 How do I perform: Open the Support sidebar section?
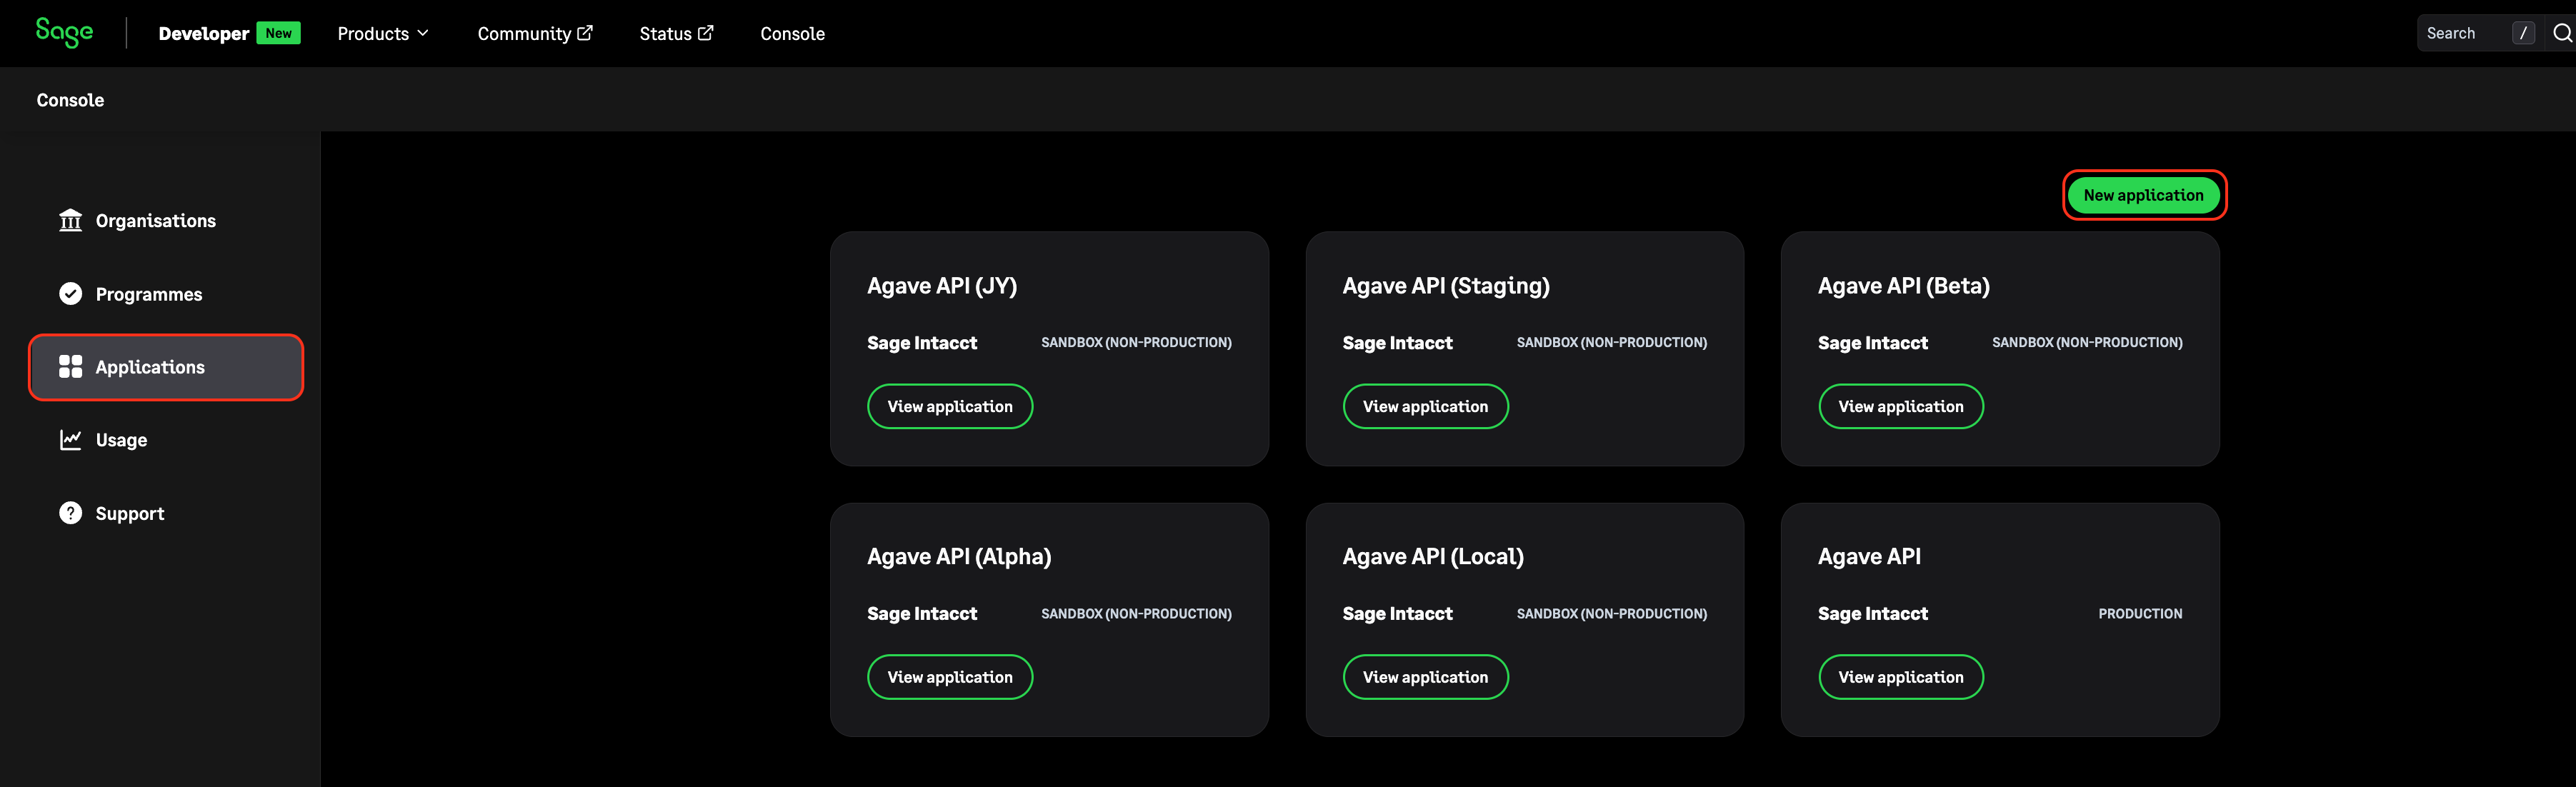tap(166, 513)
